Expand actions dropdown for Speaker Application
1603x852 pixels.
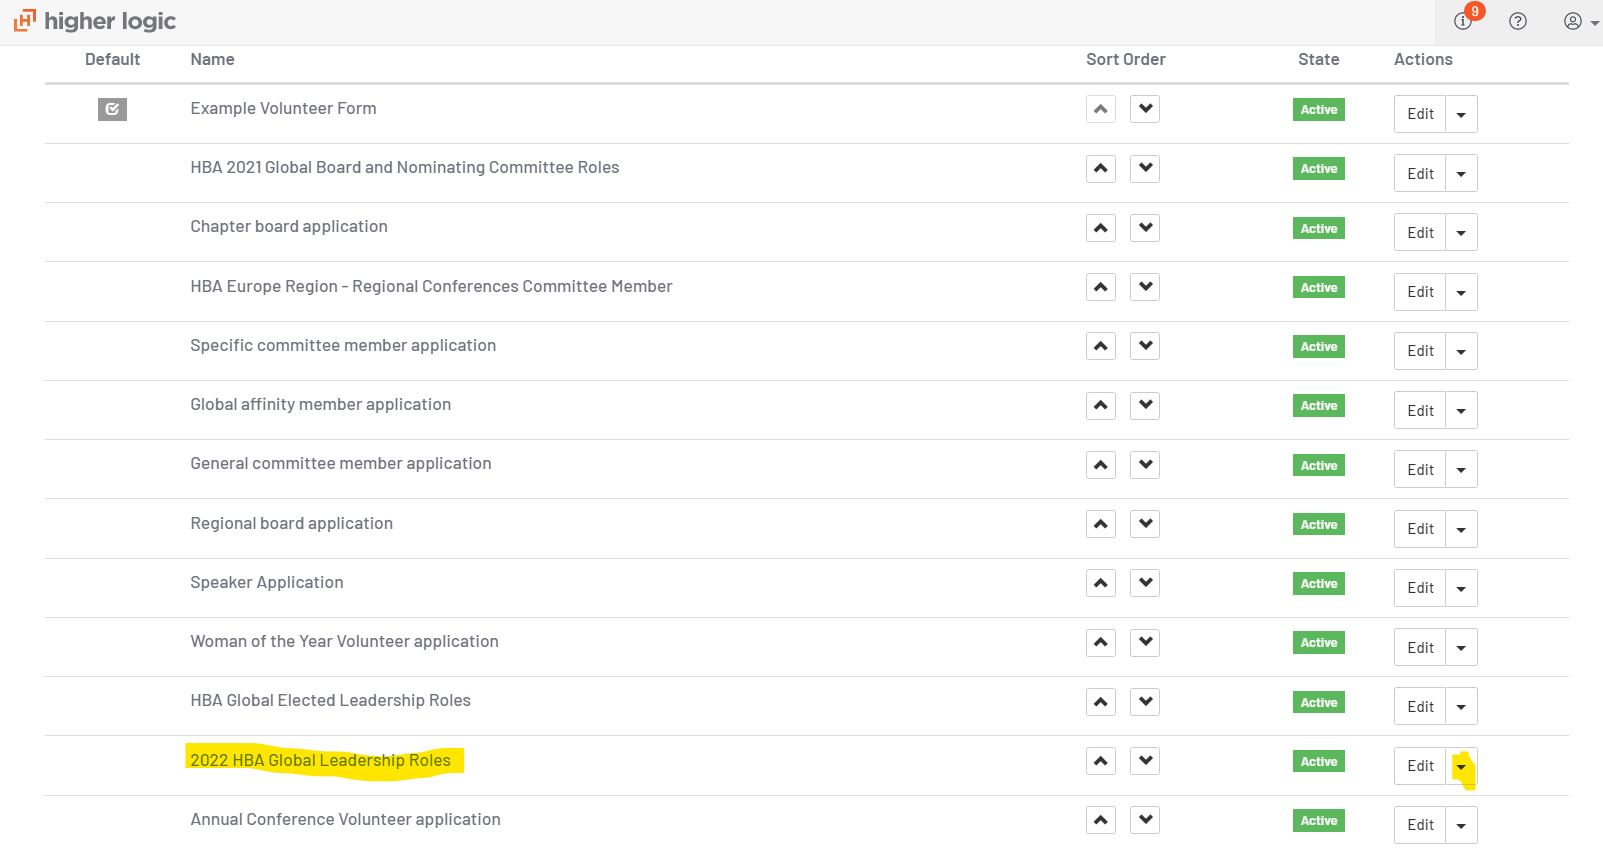1461,588
